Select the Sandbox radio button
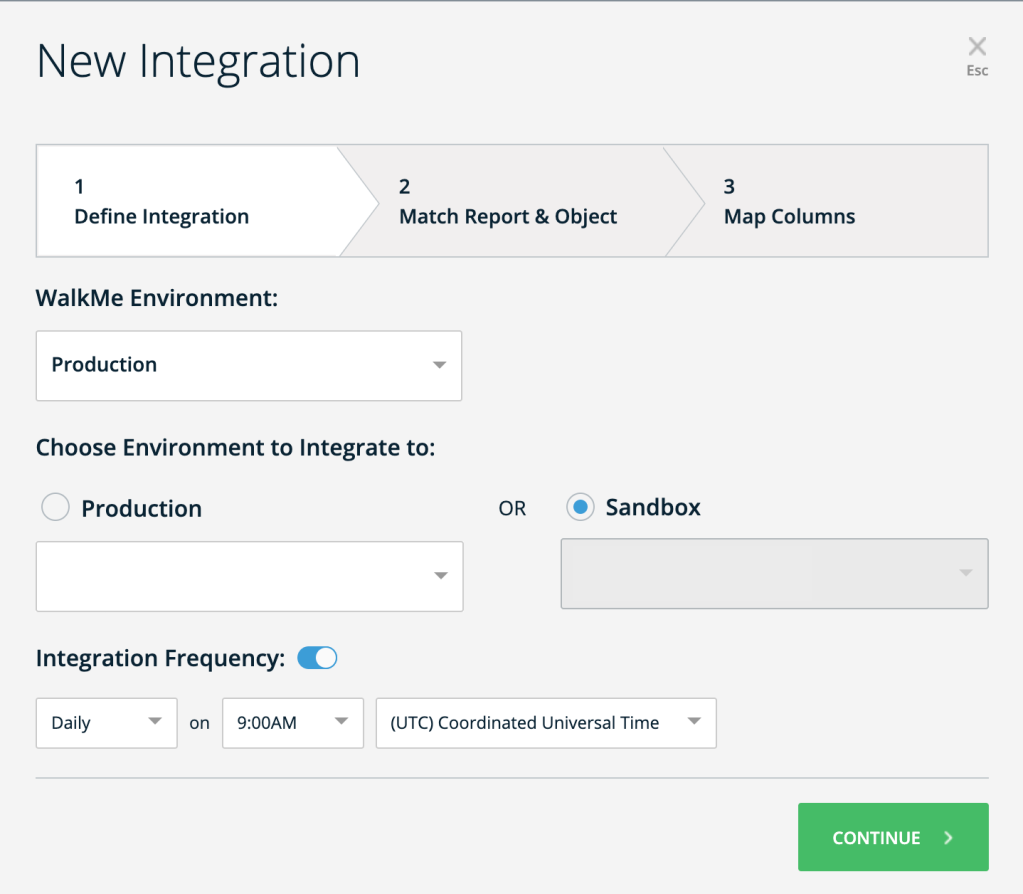 (580, 508)
